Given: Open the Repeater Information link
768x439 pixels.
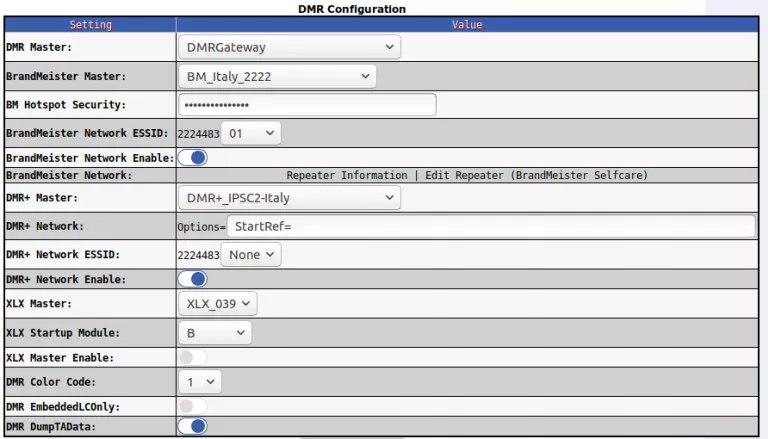Looking at the screenshot, I should click(x=347, y=175).
